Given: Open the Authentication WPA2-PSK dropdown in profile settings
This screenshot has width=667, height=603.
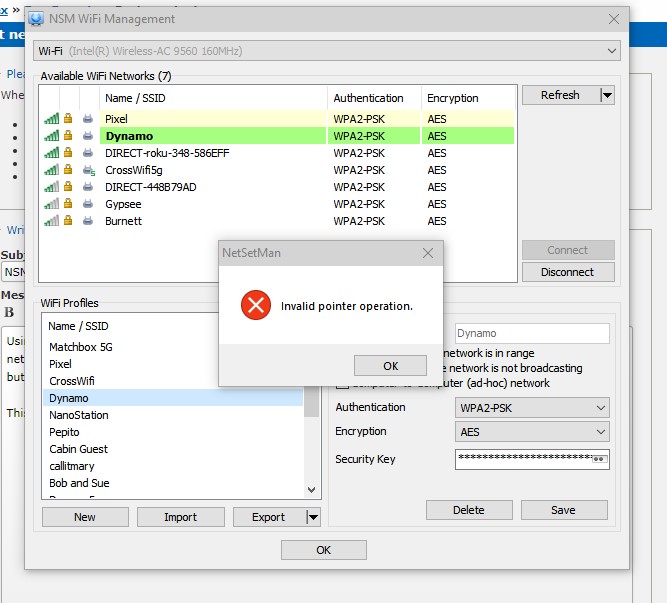Looking at the screenshot, I should 532,408.
